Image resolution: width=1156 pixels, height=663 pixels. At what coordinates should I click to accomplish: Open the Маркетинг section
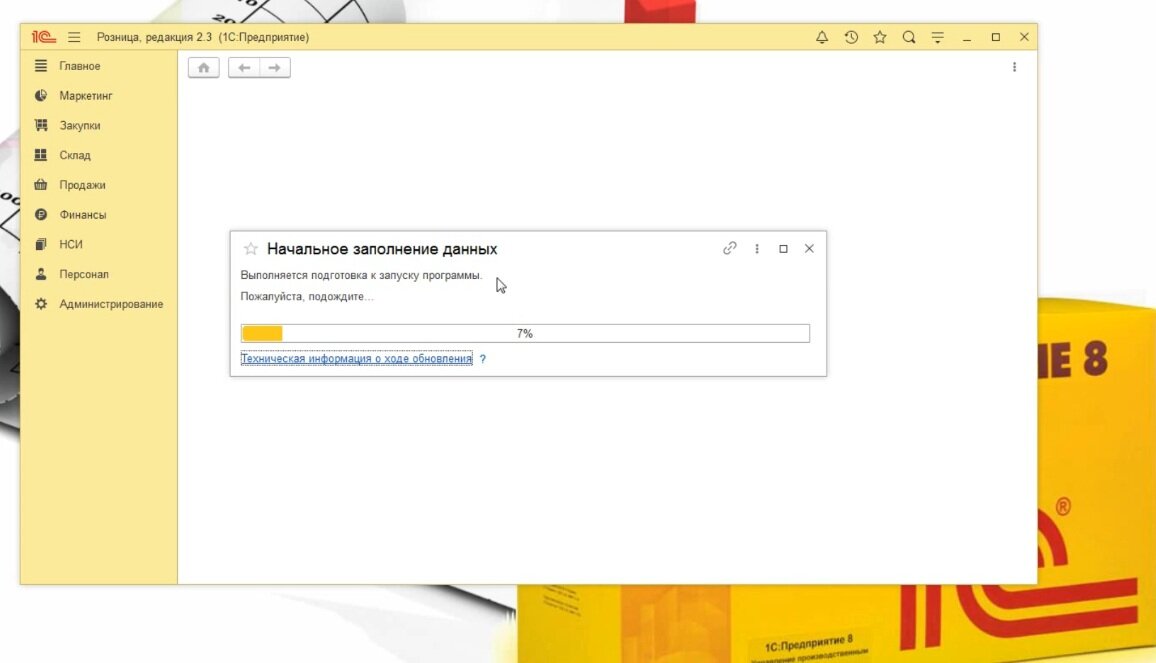(x=86, y=96)
